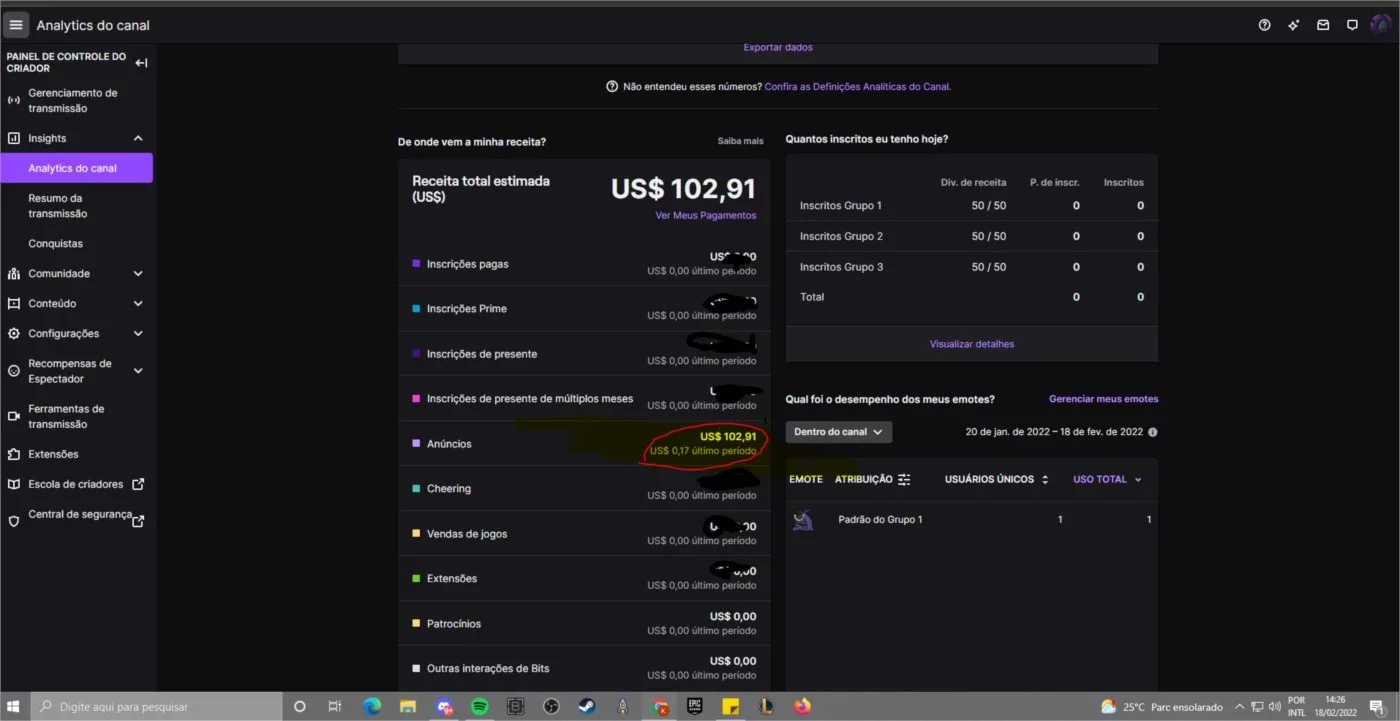Open Spotify from the Windows taskbar

tap(479, 706)
